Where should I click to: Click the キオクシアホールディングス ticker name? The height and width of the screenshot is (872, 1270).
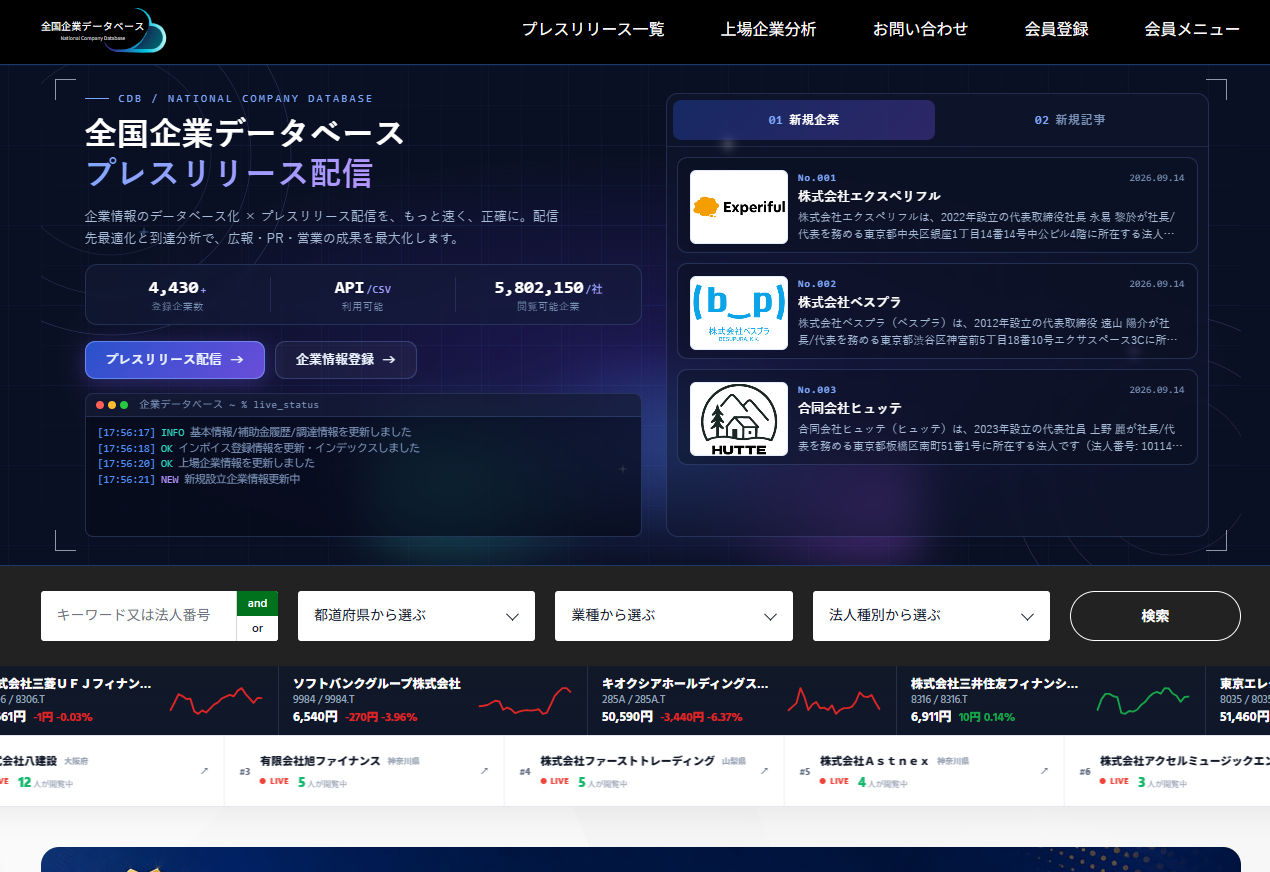pyautogui.click(x=685, y=684)
